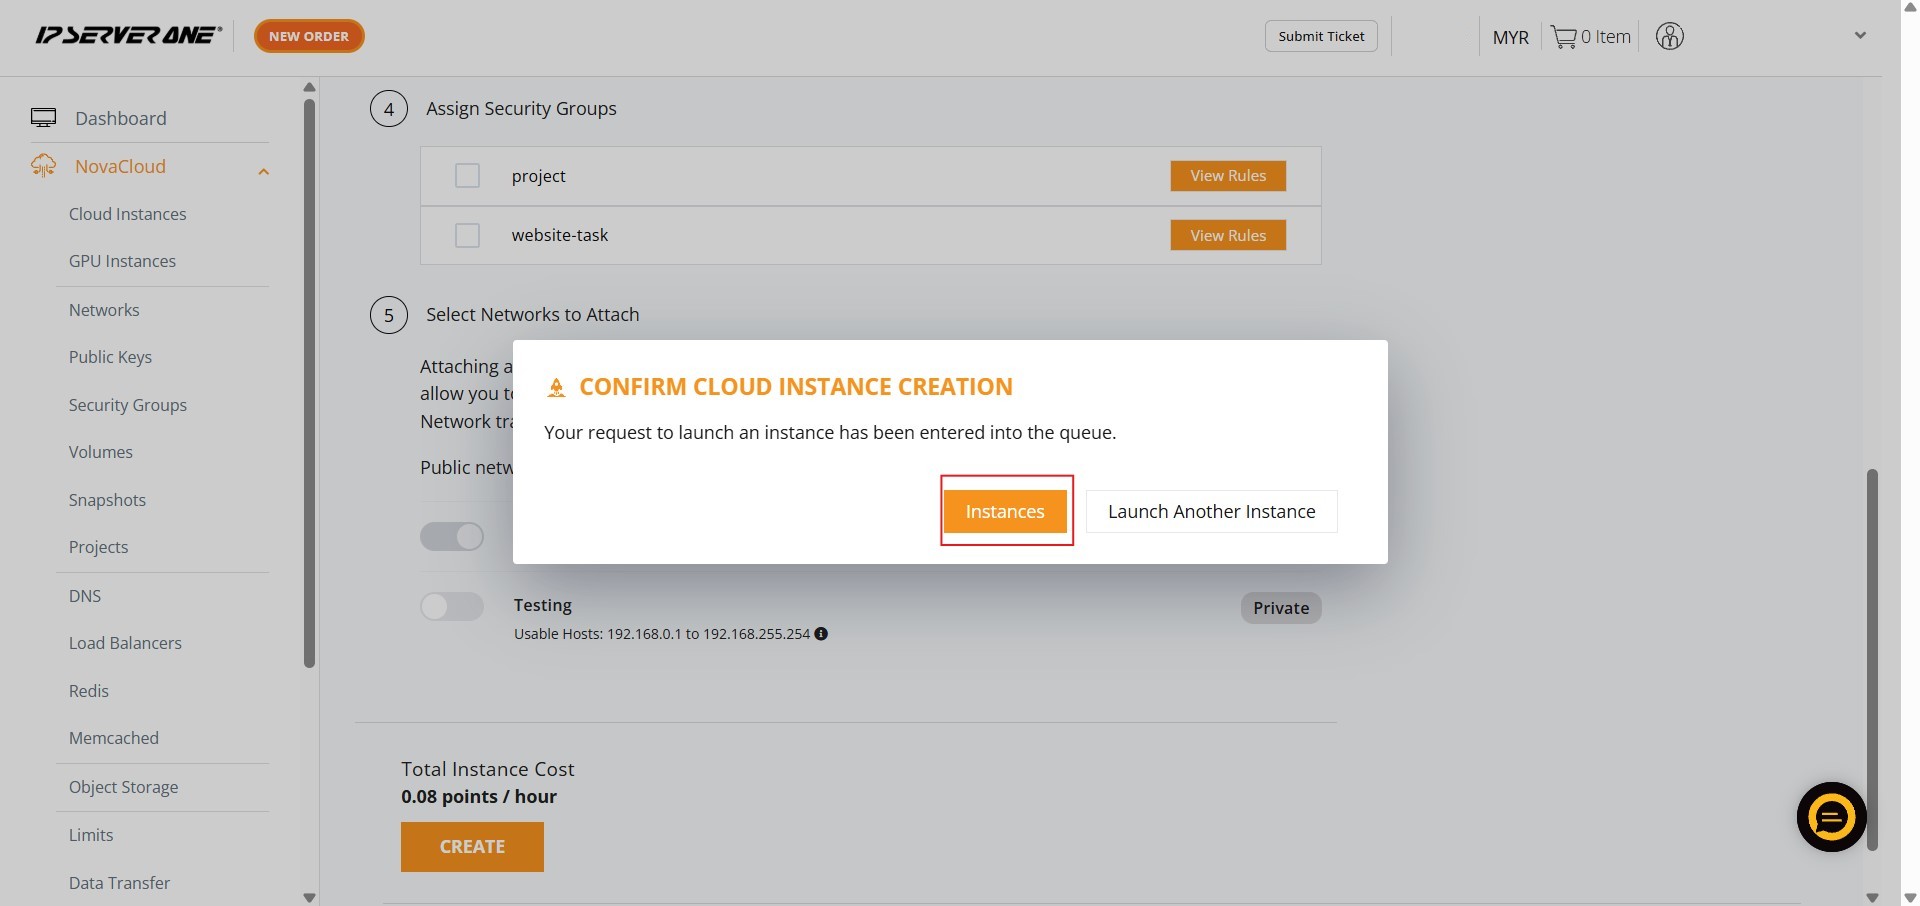Click the warning icon in confirm dialog
Screen dimensions: 1920x906
[557, 388]
